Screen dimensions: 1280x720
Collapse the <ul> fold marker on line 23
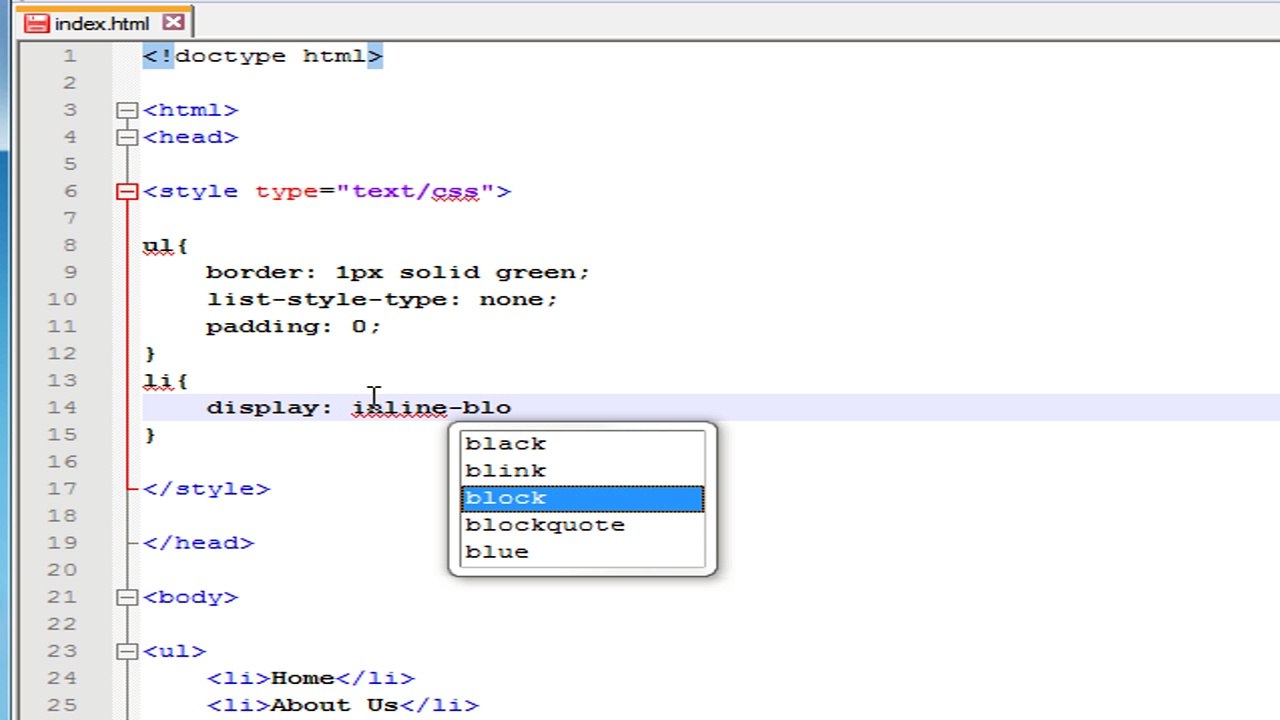point(127,651)
